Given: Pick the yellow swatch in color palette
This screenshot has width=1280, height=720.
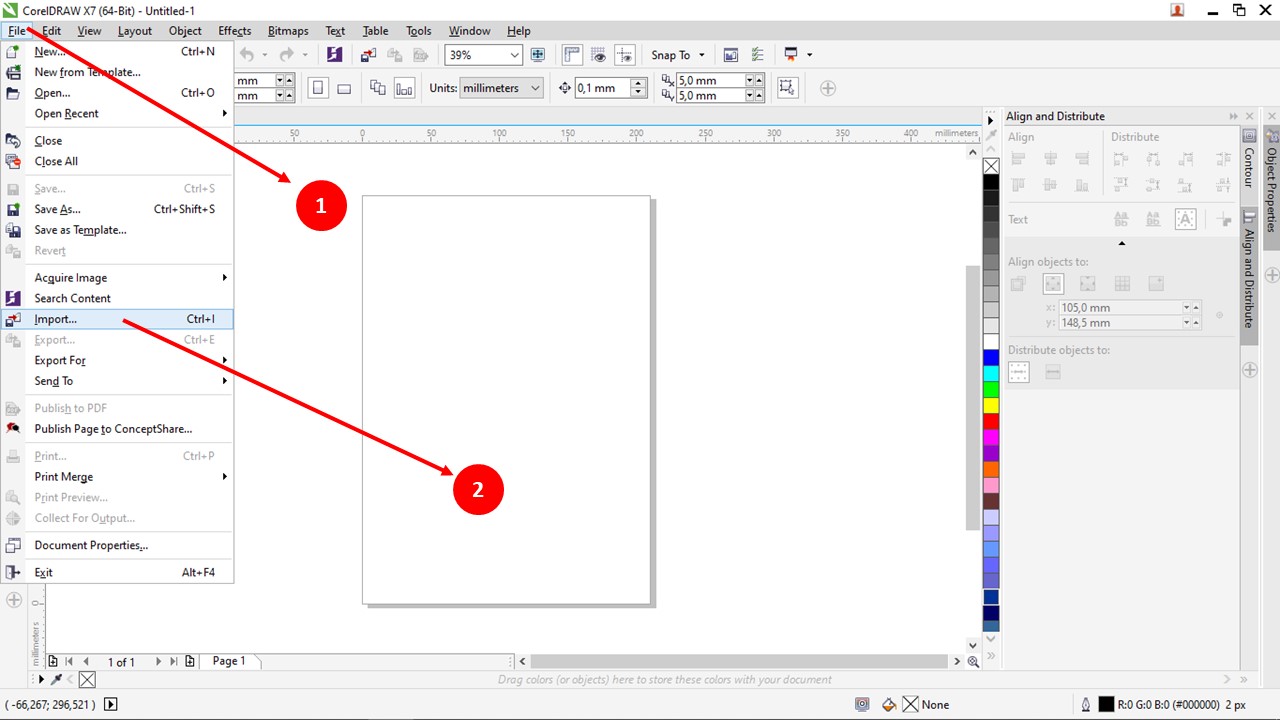Looking at the screenshot, I should (x=991, y=406).
